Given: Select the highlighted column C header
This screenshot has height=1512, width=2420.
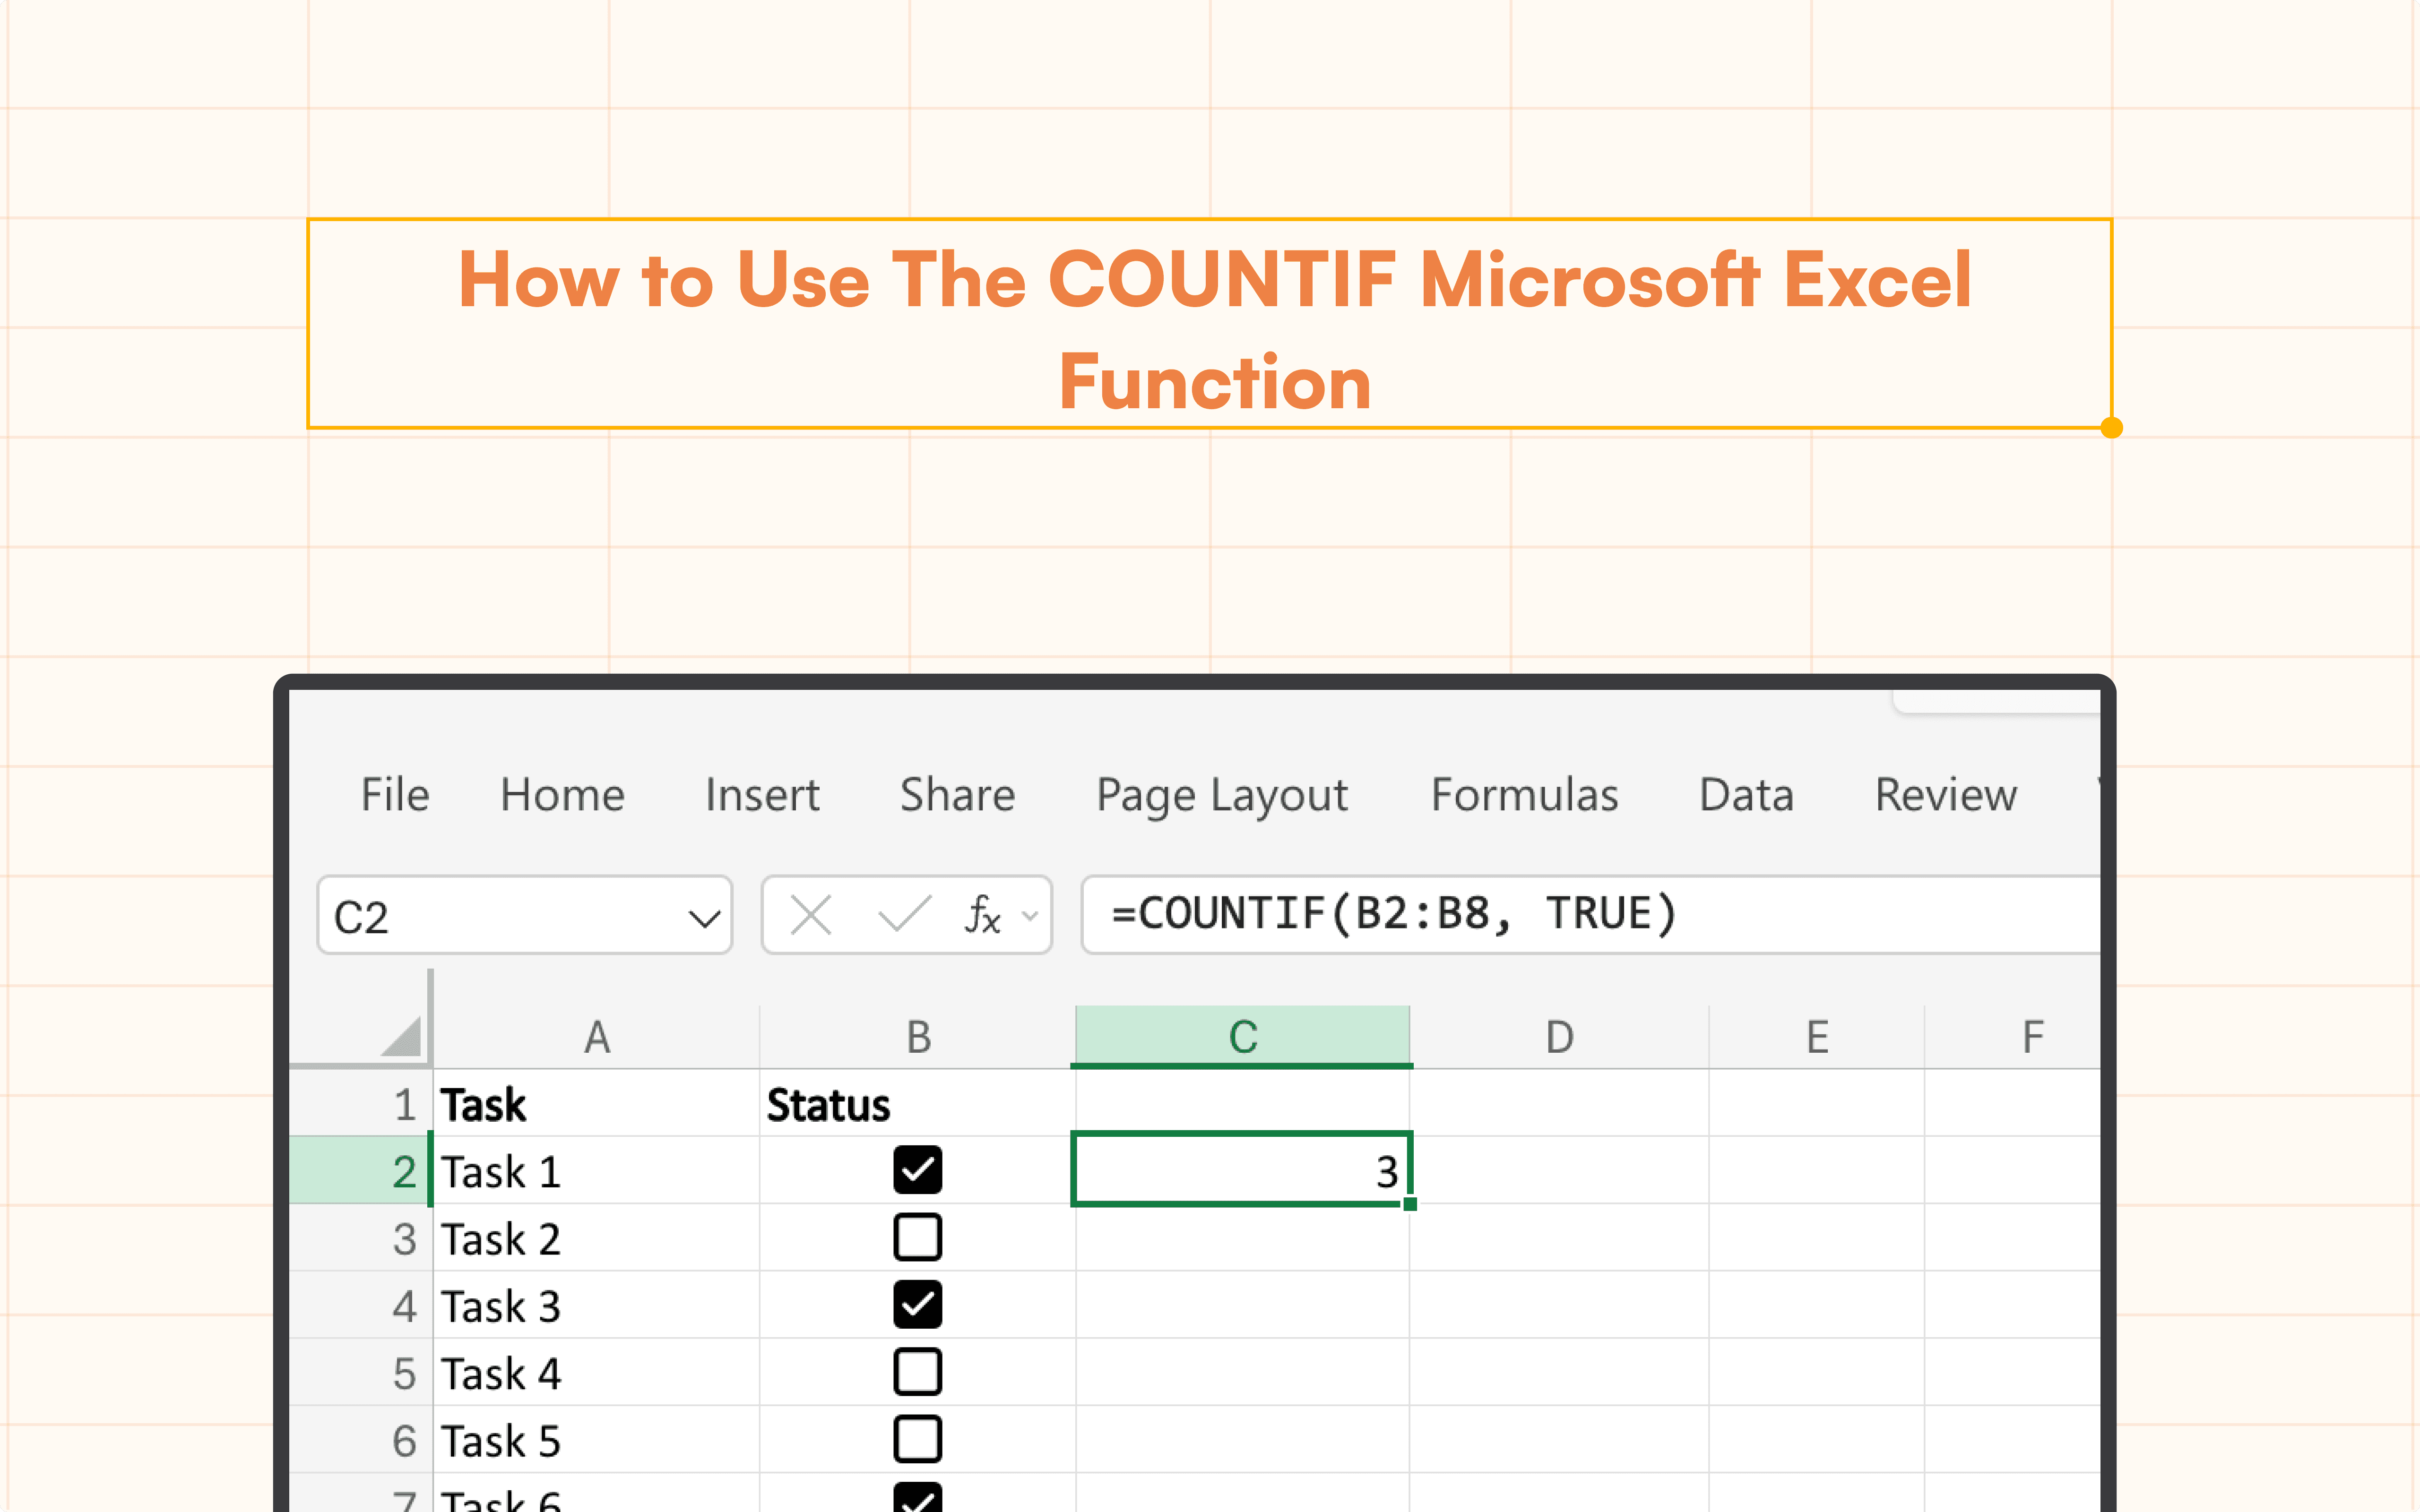Looking at the screenshot, I should pos(1242,1037).
